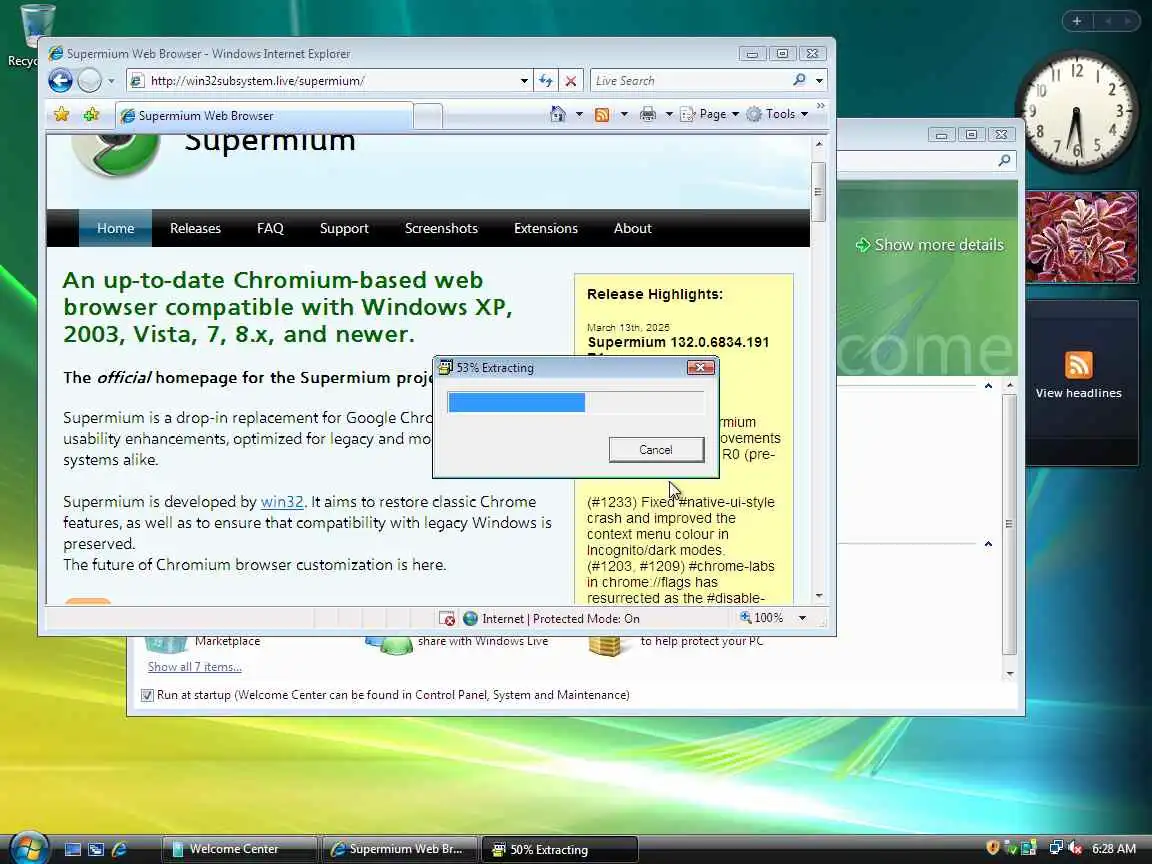Click the IE Forward arrow button
1152x864 pixels.
[x=90, y=80]
